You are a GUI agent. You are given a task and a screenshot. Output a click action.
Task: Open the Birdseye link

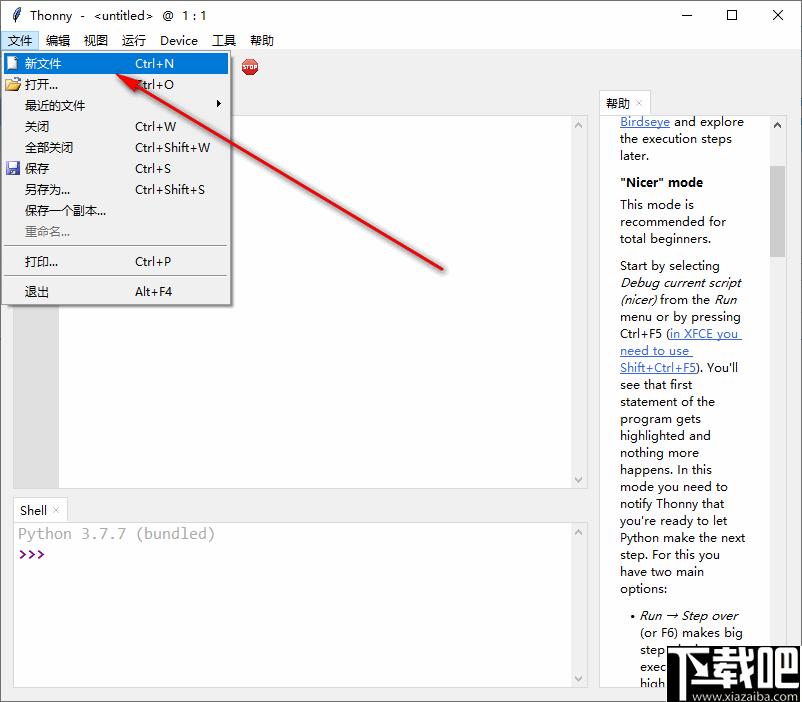(644, 122)
